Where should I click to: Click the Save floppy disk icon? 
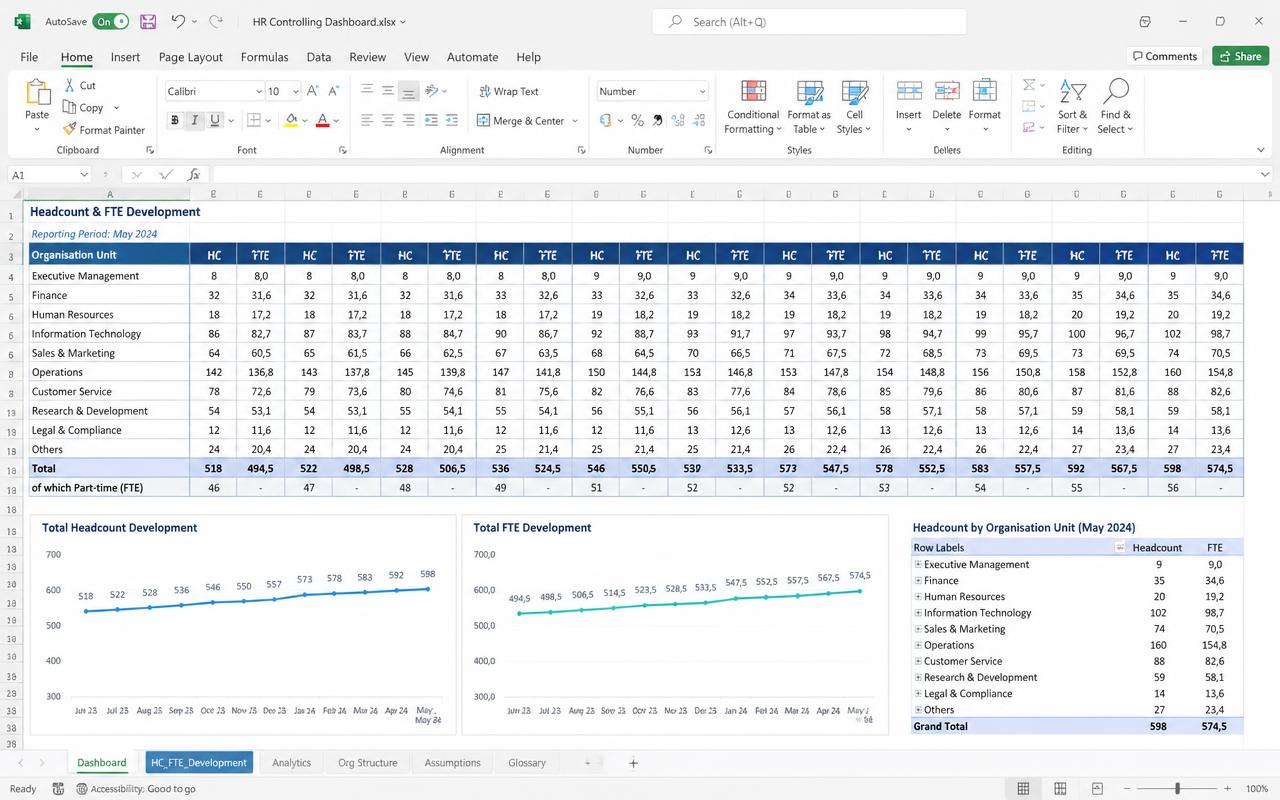click(x=148, y=21)
